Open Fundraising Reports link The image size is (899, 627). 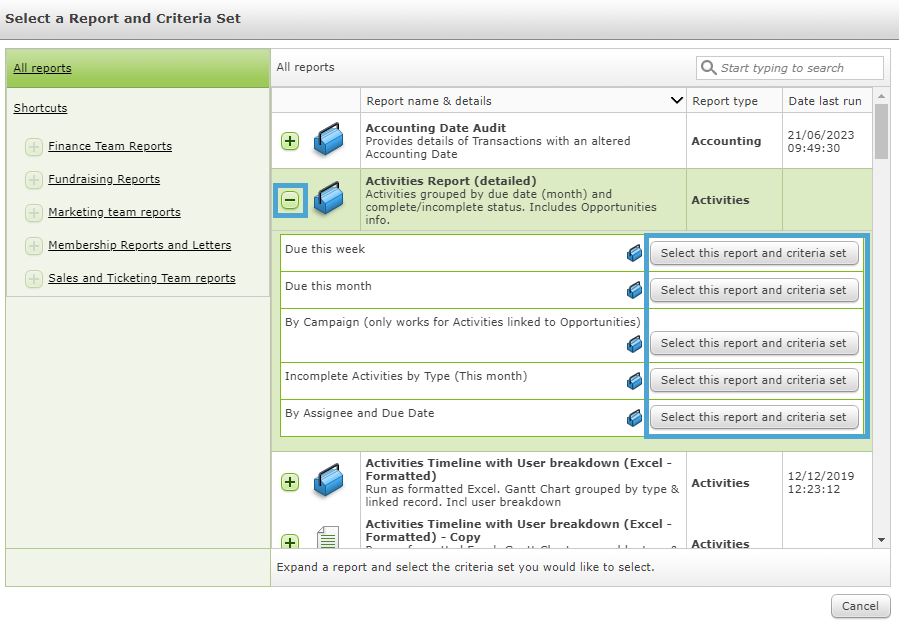(104, 179)
